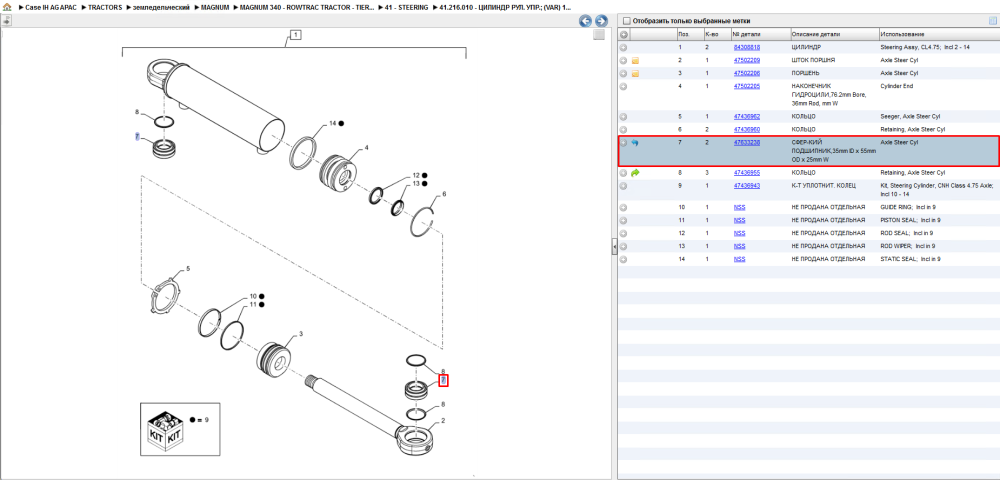This screenshot has height=480, width=1000.
Task: Open 41.216.010 ЦИЛИНДР РУЛ. УПР. breadcrumb
Action: [505, 7]
